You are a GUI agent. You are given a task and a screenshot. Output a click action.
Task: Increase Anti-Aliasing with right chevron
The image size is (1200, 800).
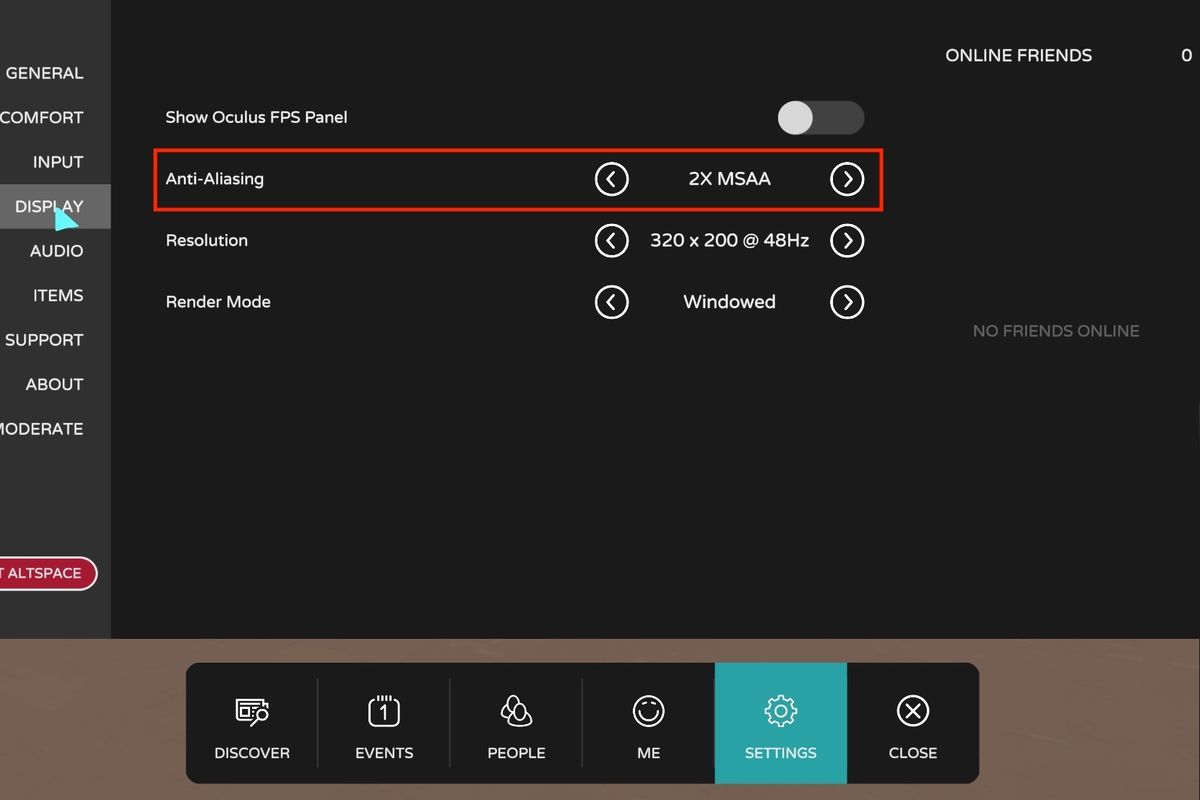click(x=847, y=179)
